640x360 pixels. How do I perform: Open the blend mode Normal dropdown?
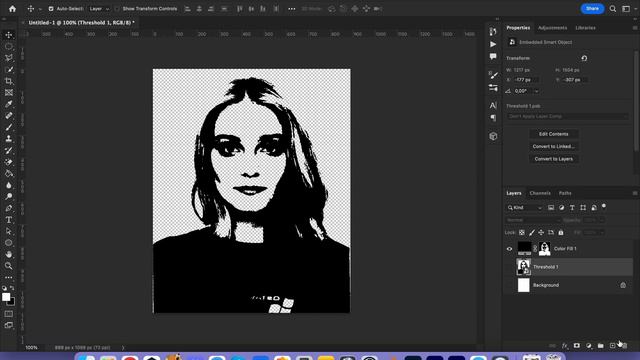pyautogui.click(x=533, y=220)
